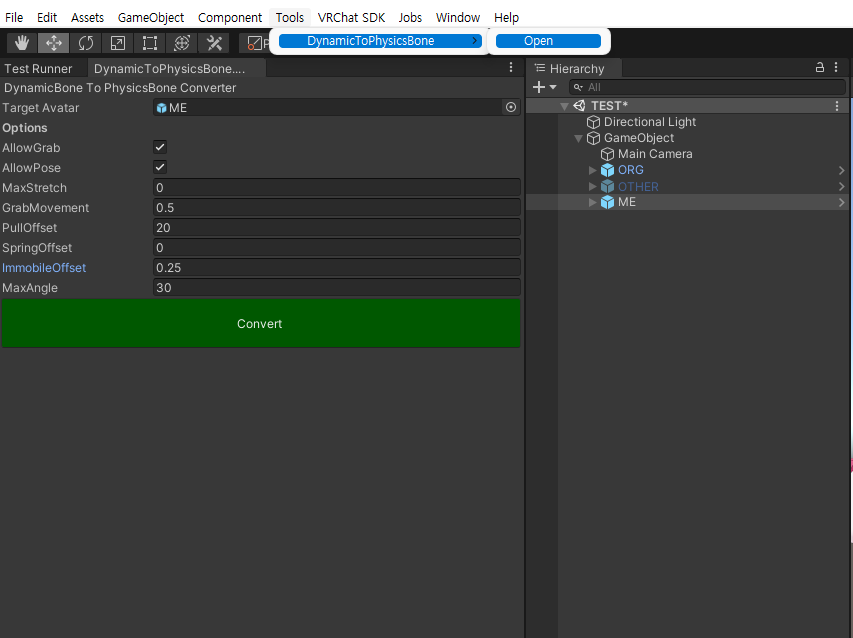Image resolution: width=853 pixels, height=638 pixels.
Task: Open the create dropdown arrow beside the plus
Action: coord(553,87)
